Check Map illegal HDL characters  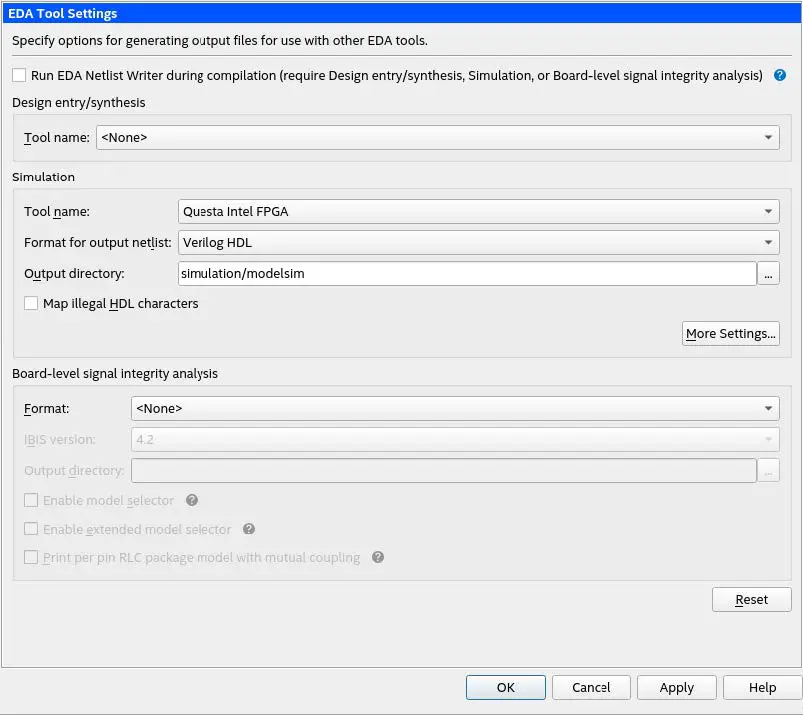(30, 304)
